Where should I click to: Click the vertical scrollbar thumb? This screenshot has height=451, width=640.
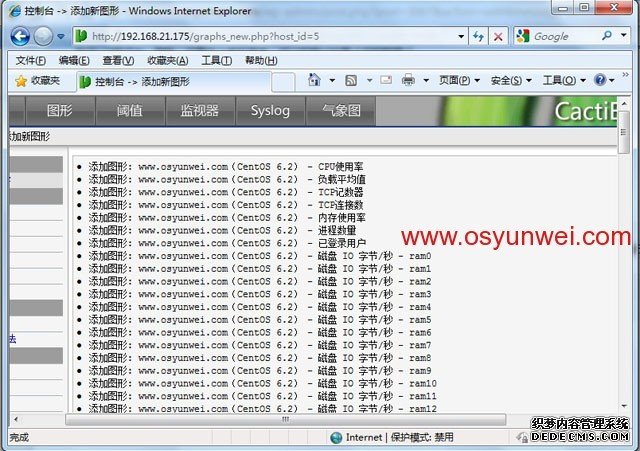coord(624,132)
